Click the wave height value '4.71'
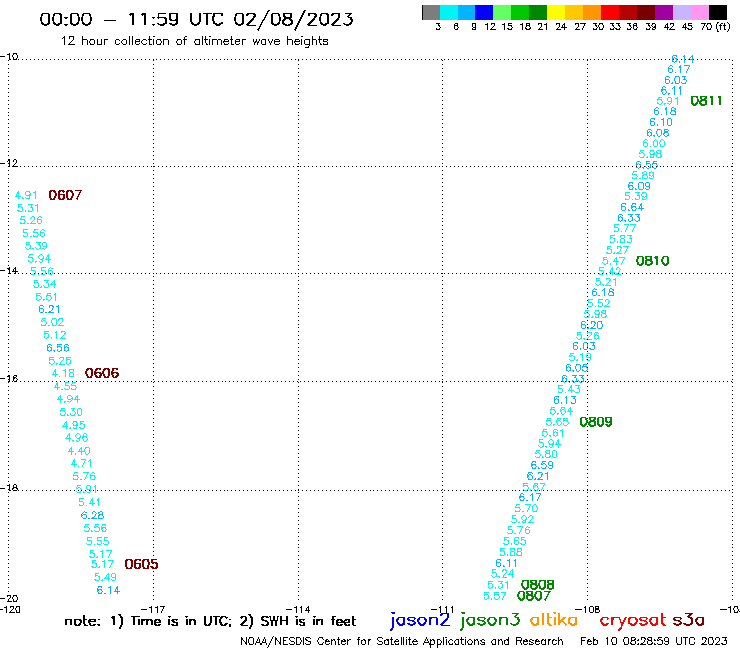Screen dimensions: 740x650 (81, 463)
